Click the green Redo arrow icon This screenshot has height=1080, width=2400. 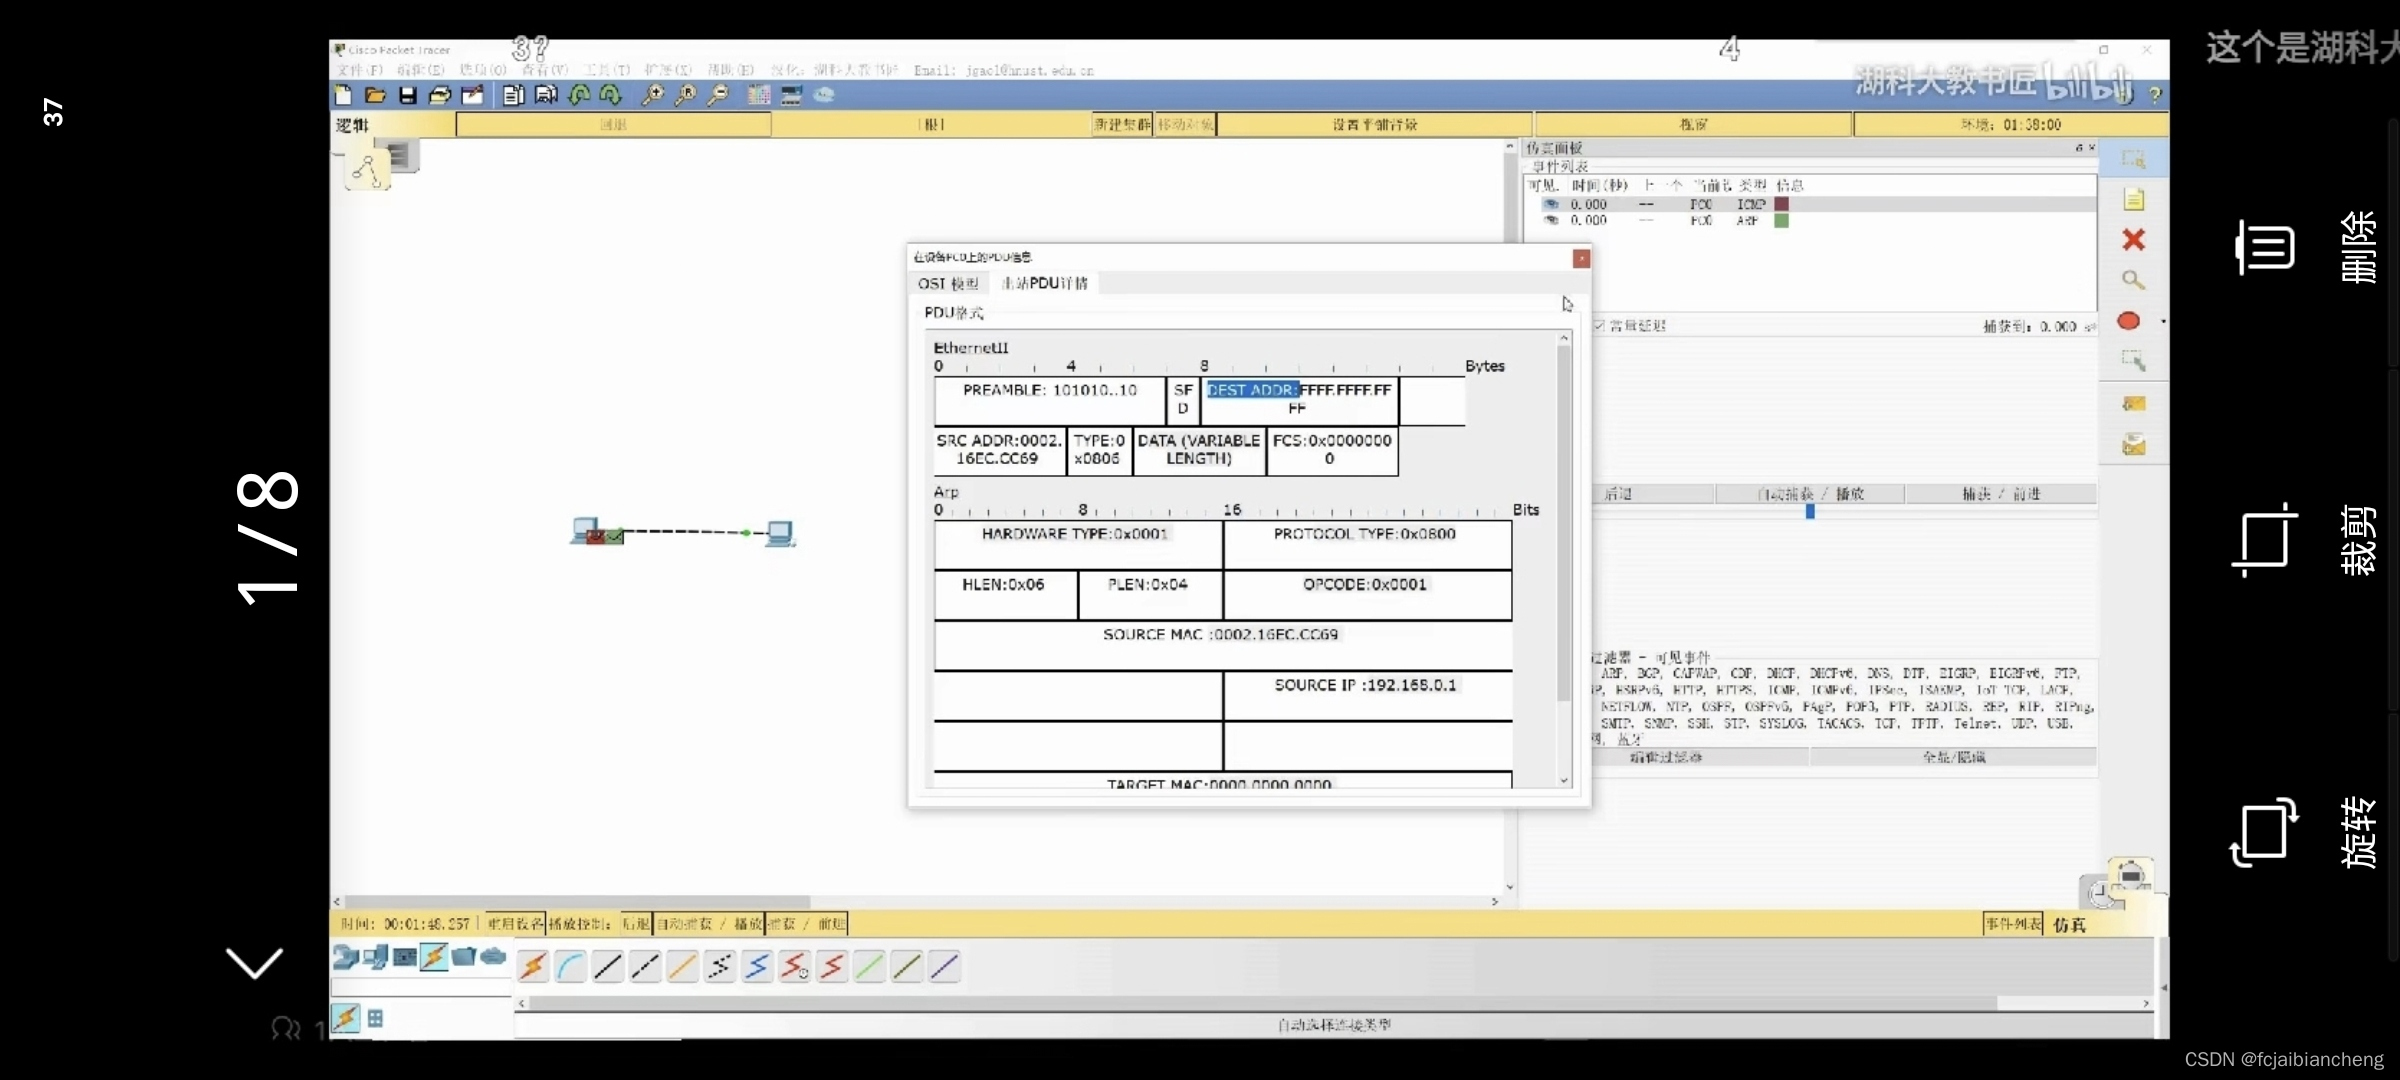[610, 95]
